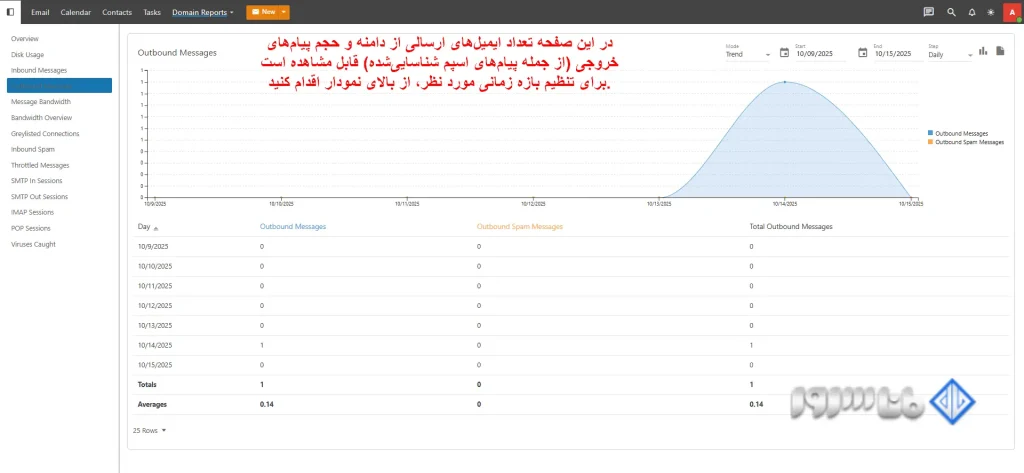The height and width of the screenshot is (473, 1024).
Task: Click the Total Outbound Messages column header
Action: tap(791, 227)
